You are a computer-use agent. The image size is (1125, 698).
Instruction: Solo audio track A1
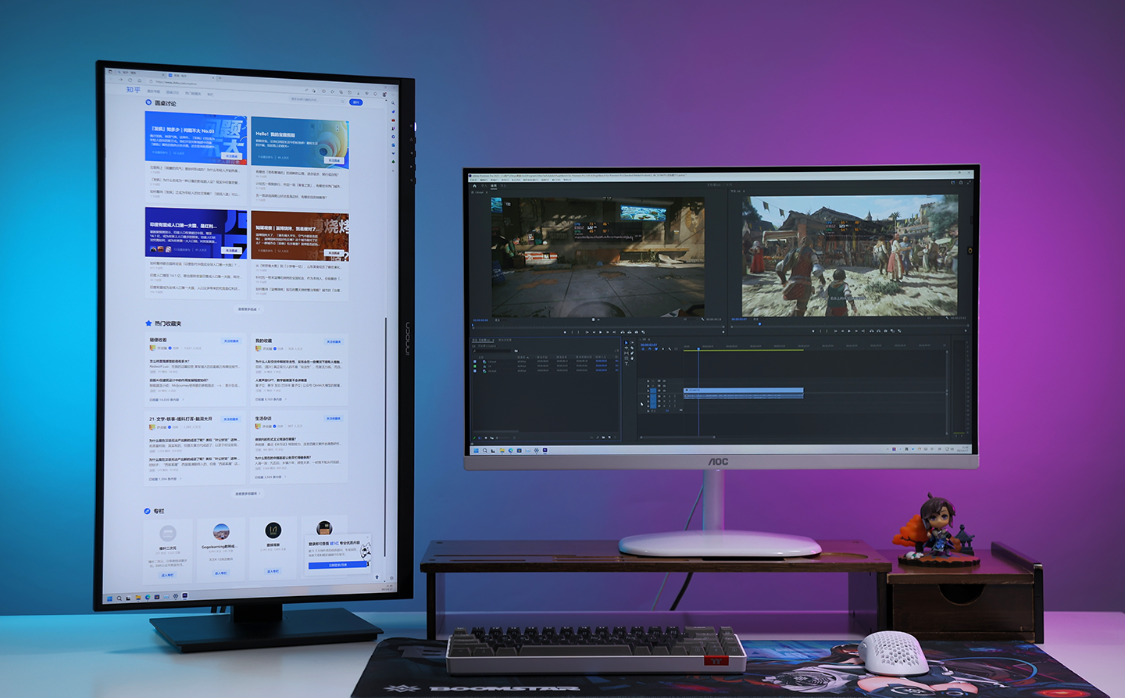click(669, 396)
